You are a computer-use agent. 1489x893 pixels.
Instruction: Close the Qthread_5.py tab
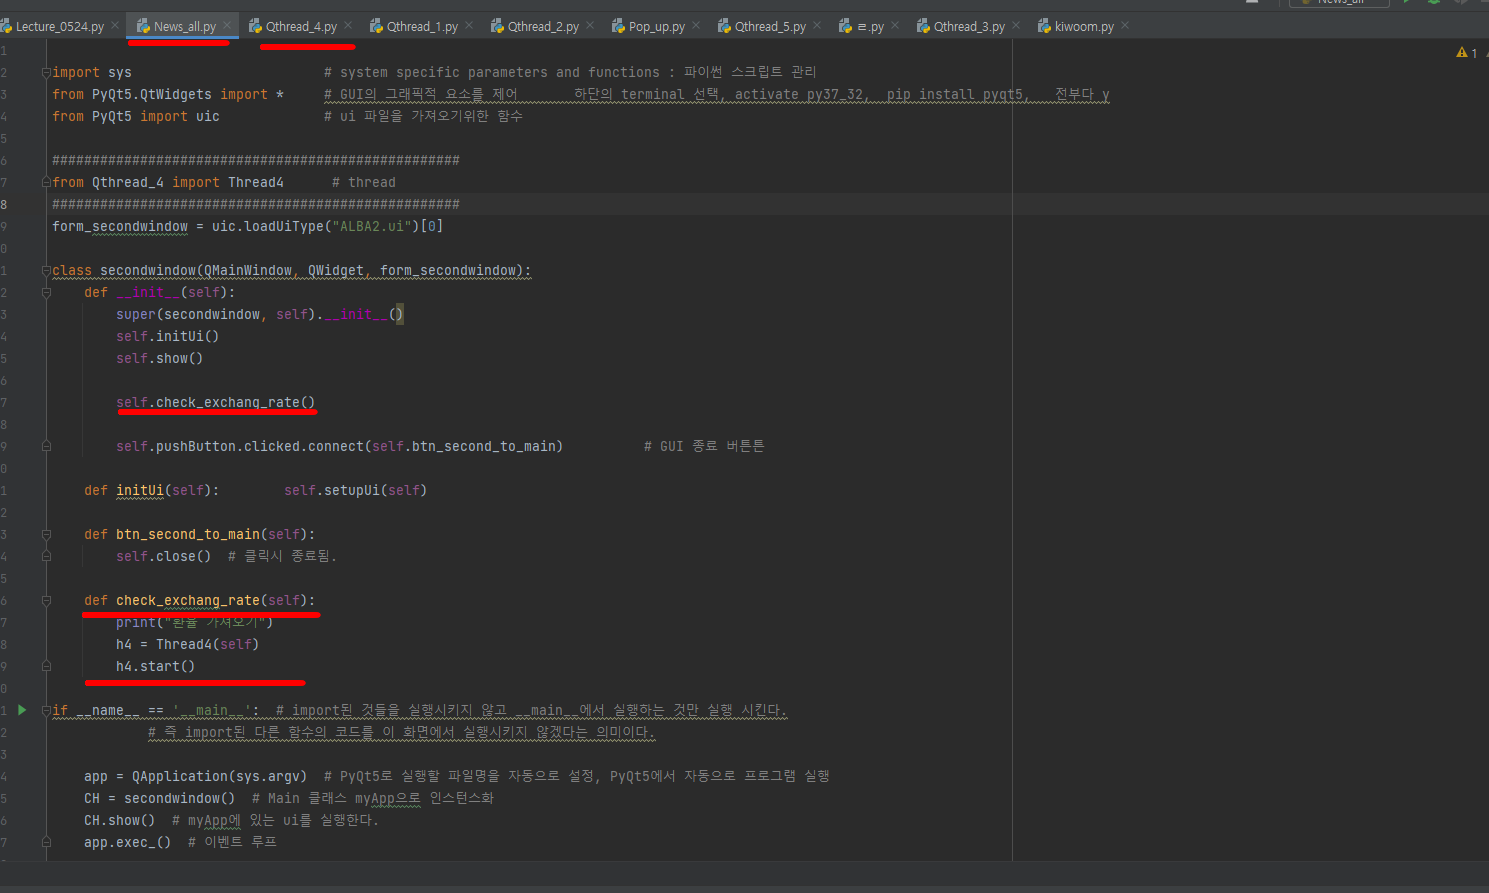pyautogui.click(x=817, y=25)
